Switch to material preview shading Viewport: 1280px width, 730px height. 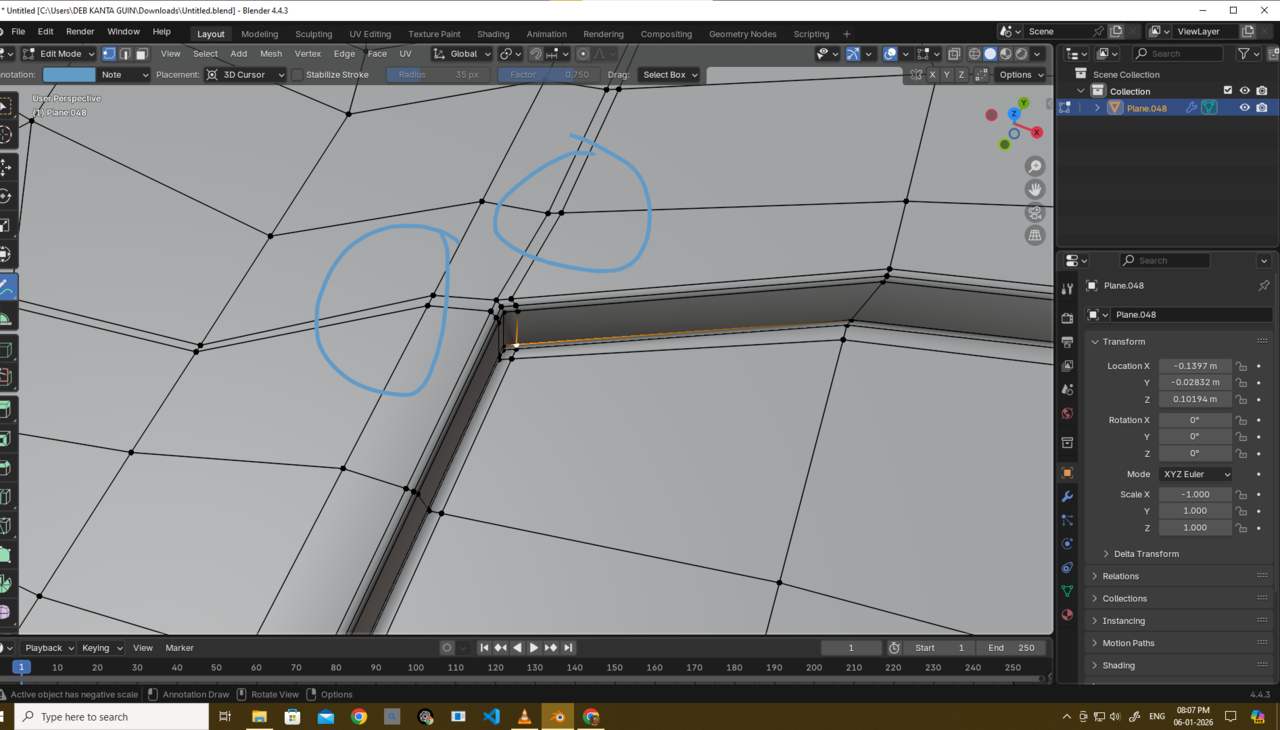[1006, 54]
